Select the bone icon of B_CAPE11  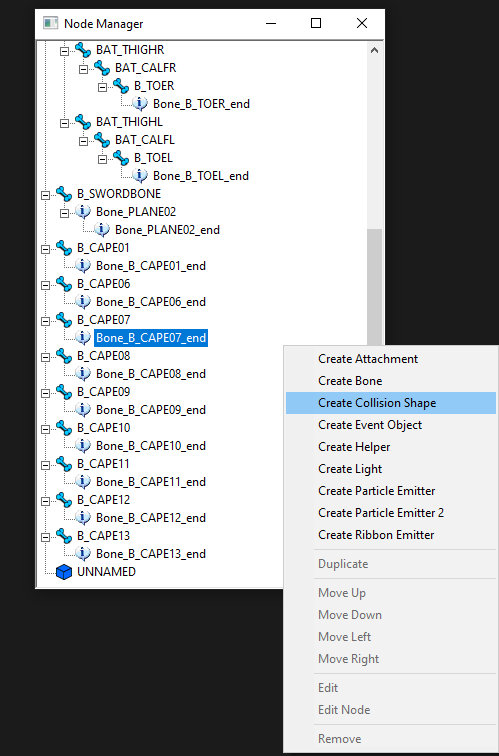pyautogui.click(x=64, y=464)
